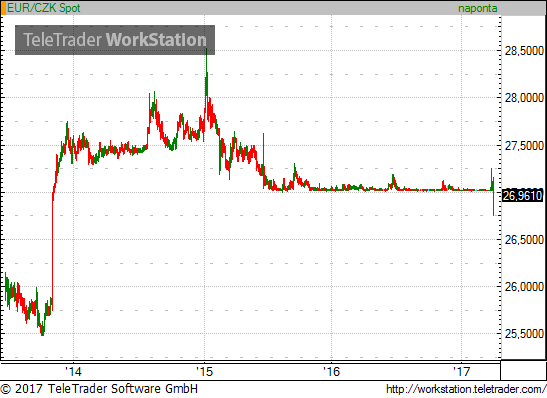Screen dimensions: 547x398
Task: Click the 27,5000 price axis label
Action: (x=524, y=145)
